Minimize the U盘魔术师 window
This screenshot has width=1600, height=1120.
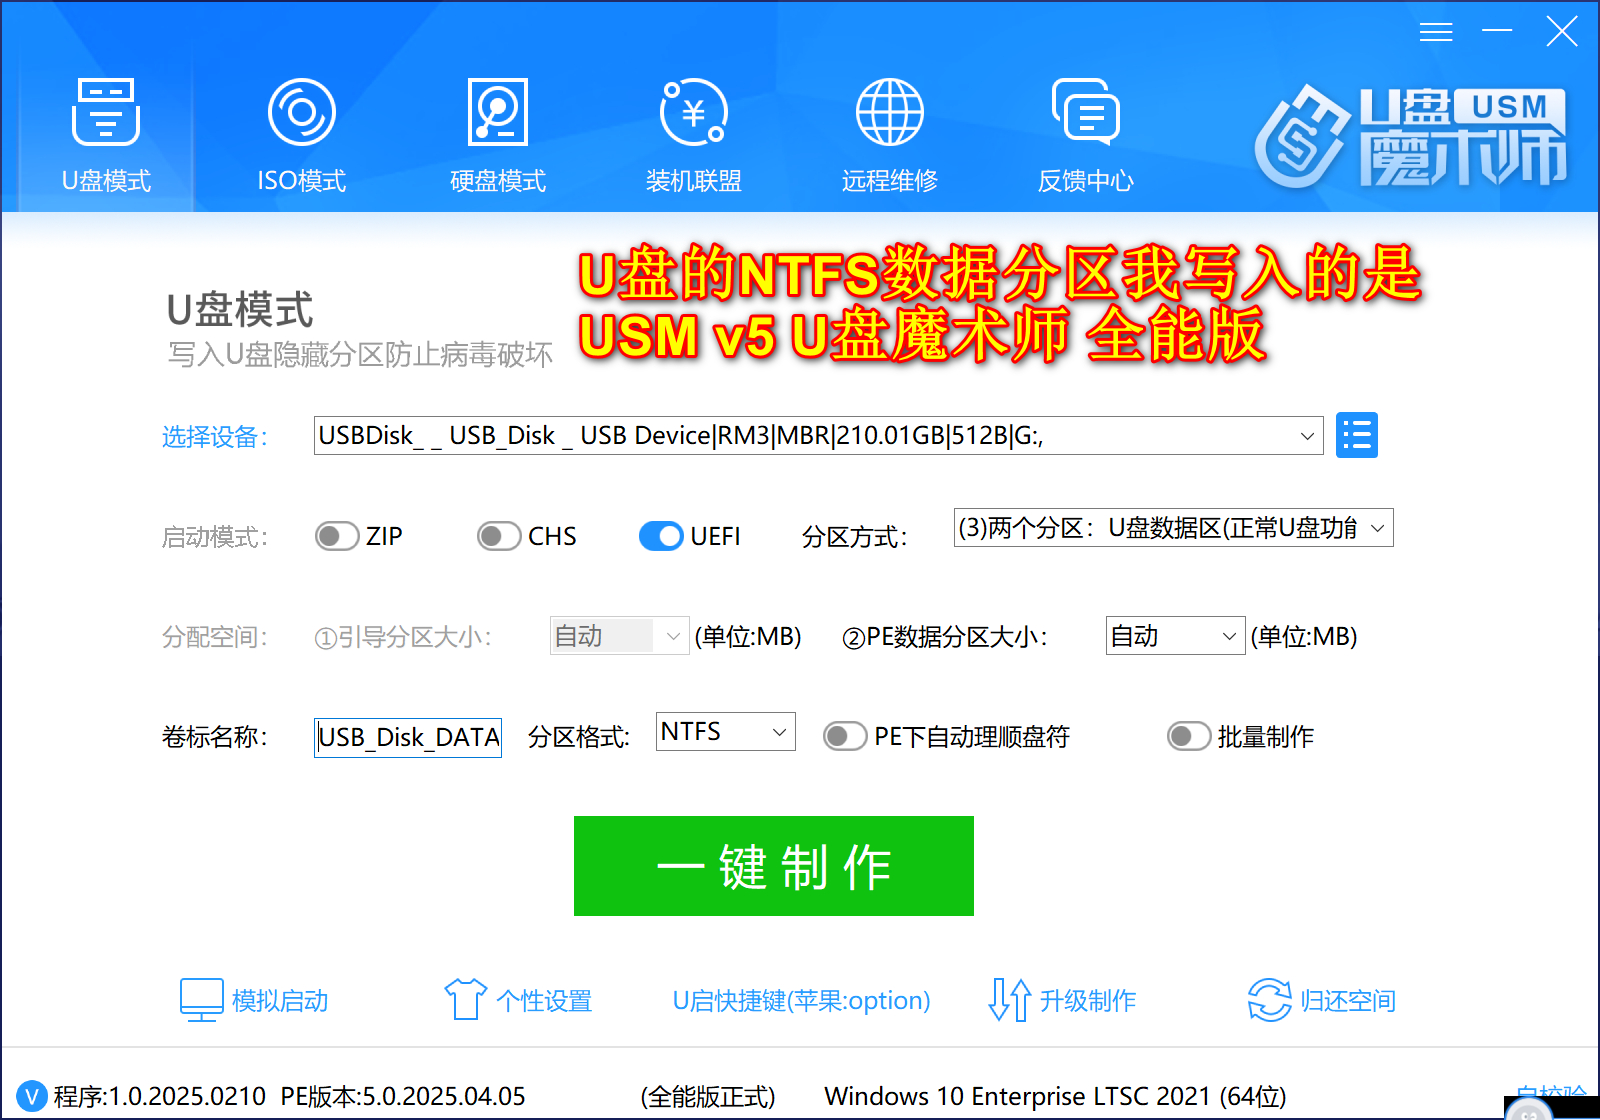(x=1497, y=32)
